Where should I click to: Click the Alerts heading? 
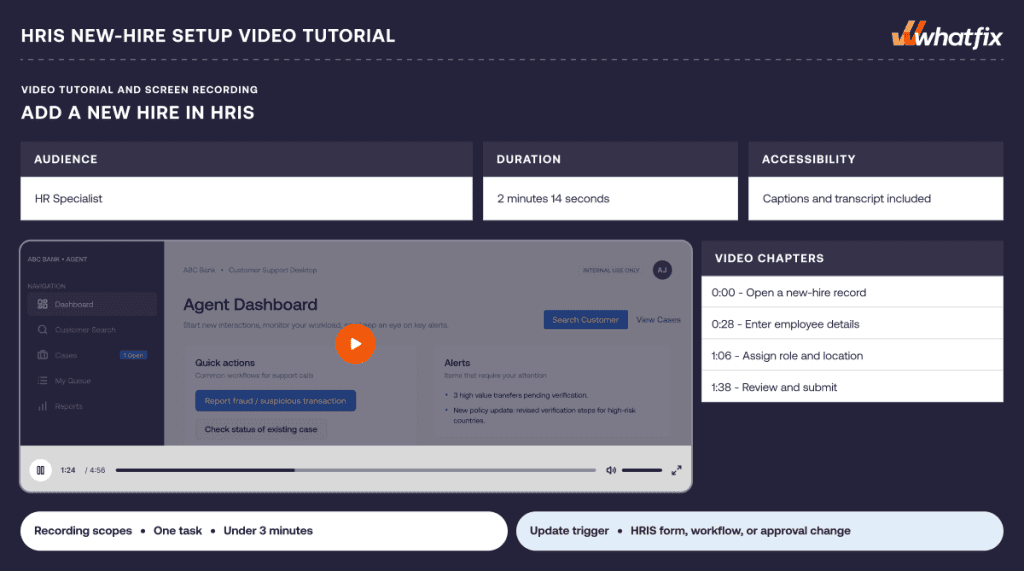coord(457,363)
